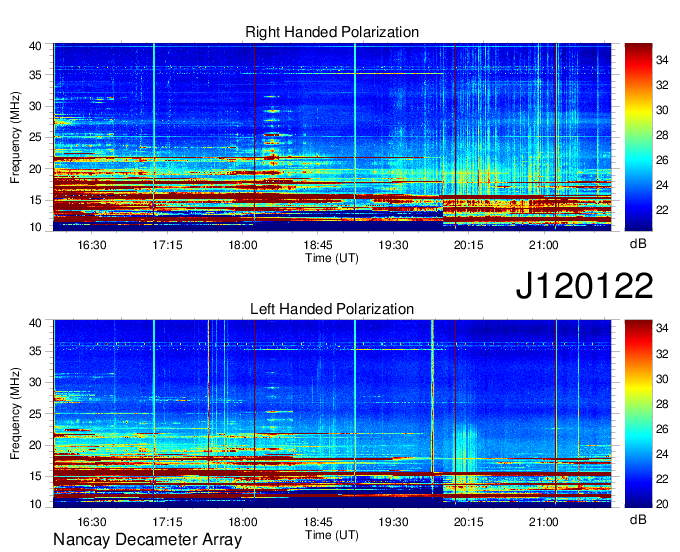Screen dimensions: 680x552
Task: Click the 35 MHz tick on Right Handed plot
Action: (35, 75)
